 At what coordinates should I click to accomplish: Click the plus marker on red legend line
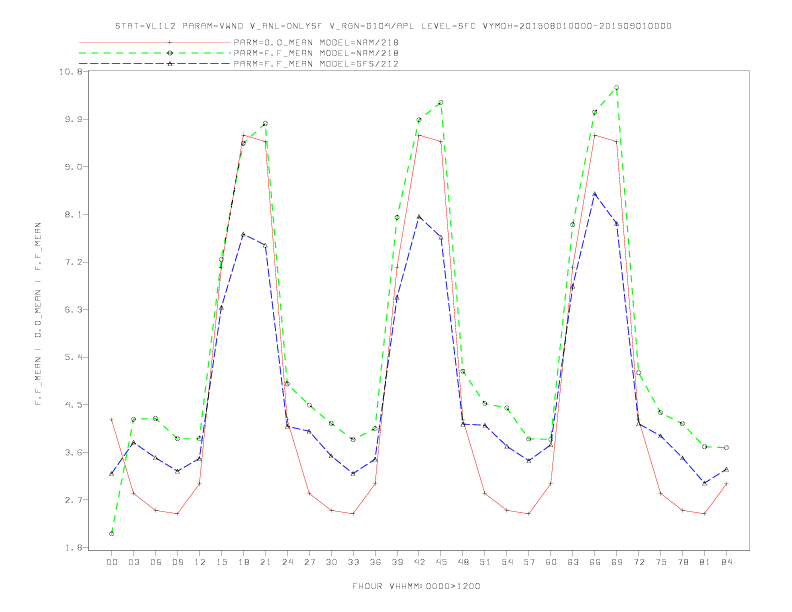[170, 42]
